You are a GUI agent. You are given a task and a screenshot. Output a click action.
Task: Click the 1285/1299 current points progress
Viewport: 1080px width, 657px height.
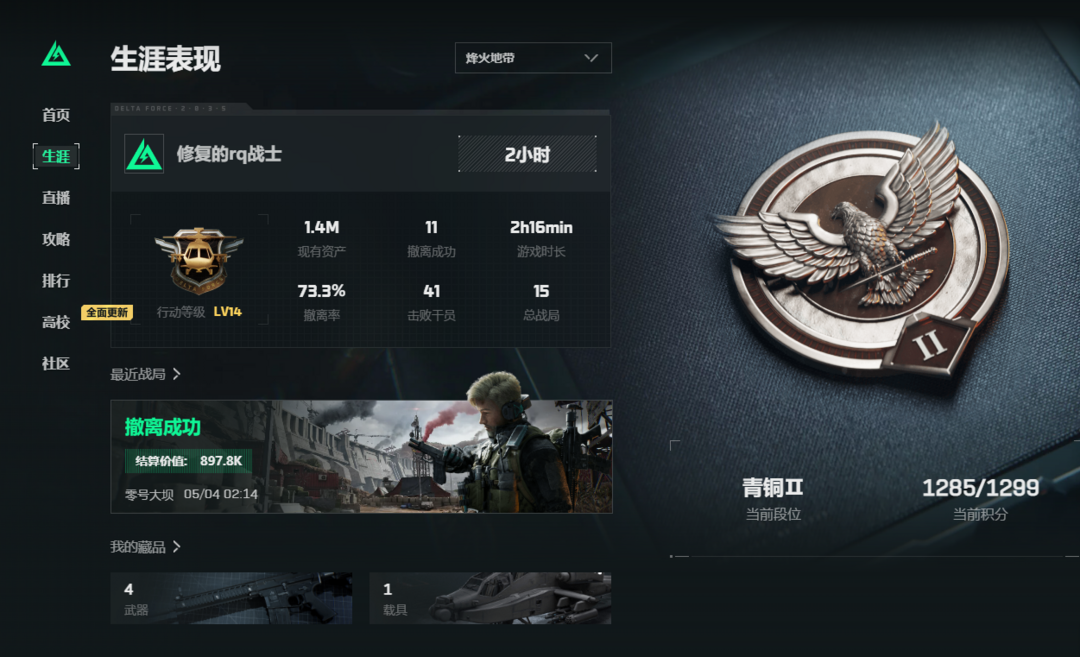(x=980, y=488)
